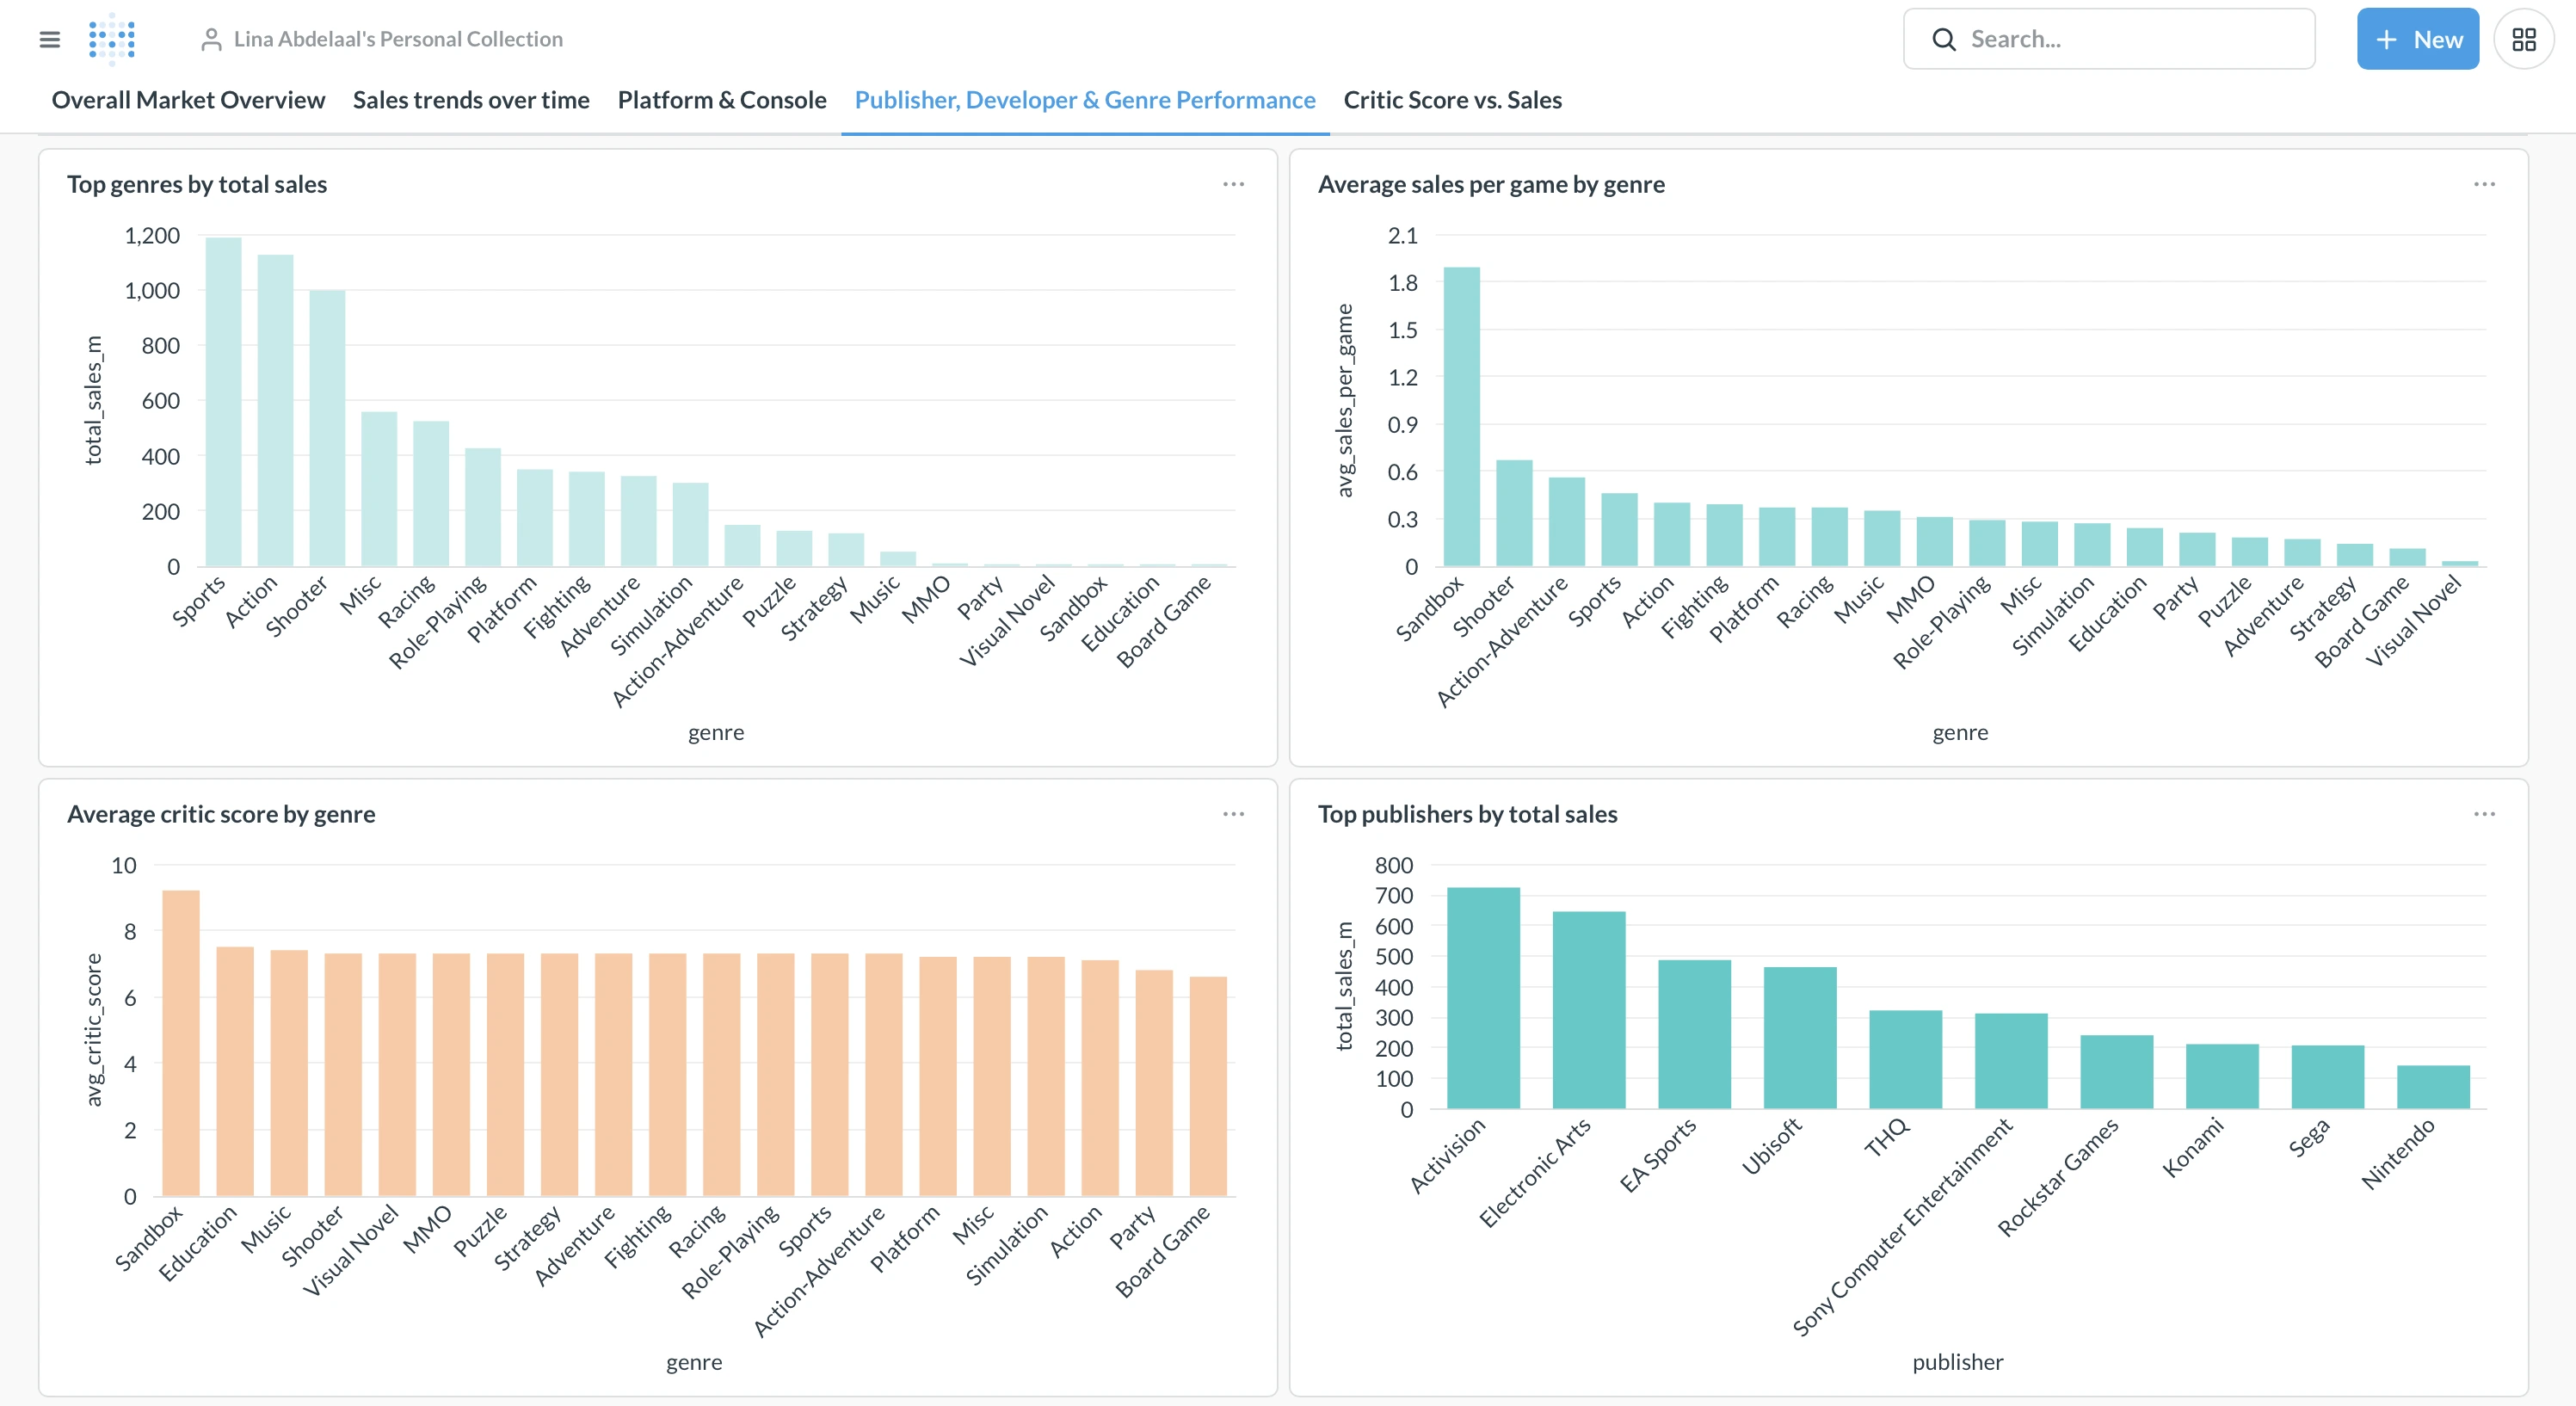Switch to Sales trends over time tab
The width and height of the screenshot is (2576, 1406).
(471, 100)
